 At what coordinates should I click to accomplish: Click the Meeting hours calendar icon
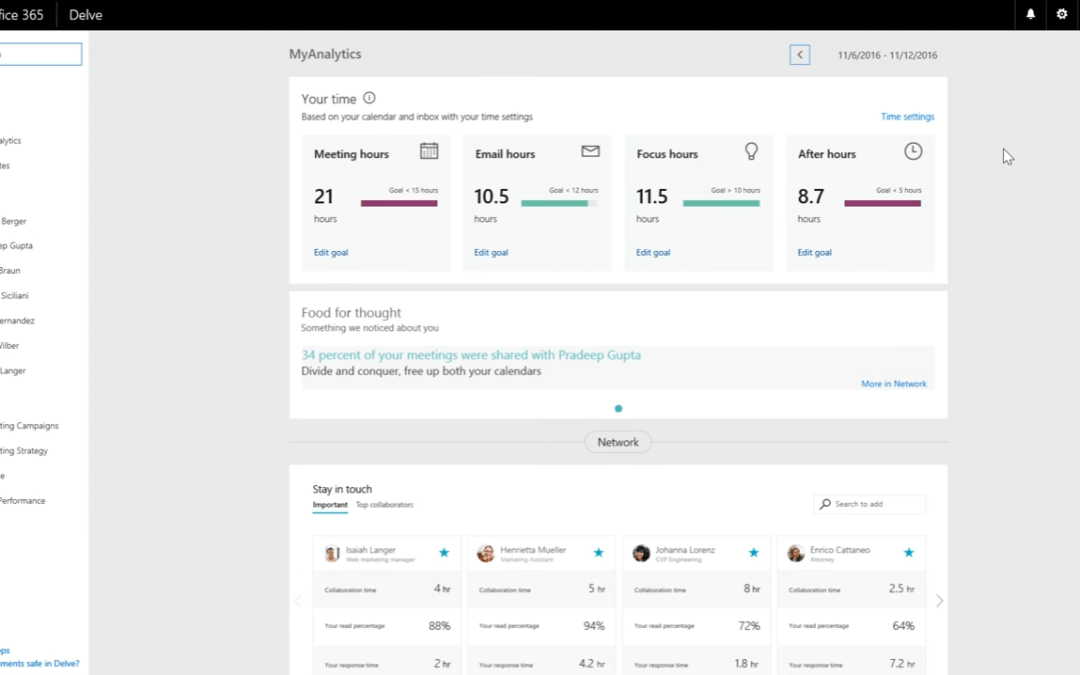pyautogui.click(x=429, y=151)
